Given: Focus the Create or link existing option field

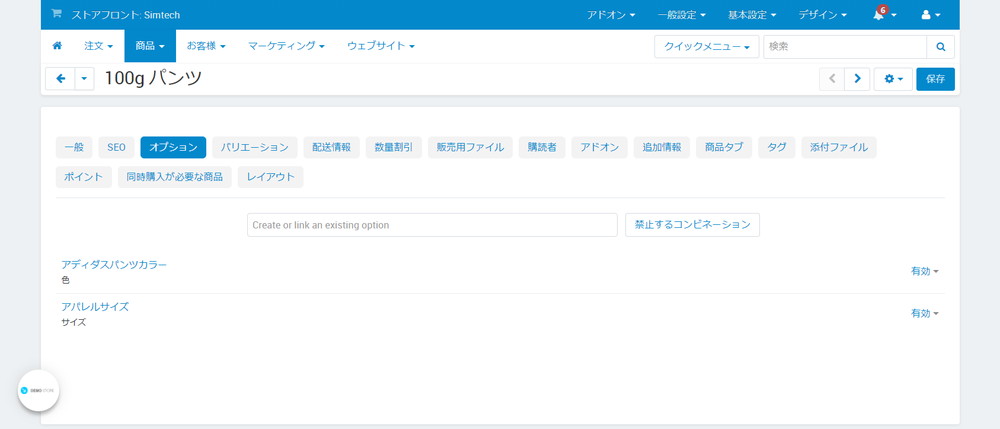Looking at the screenshot, I should [x=432, y=225].
